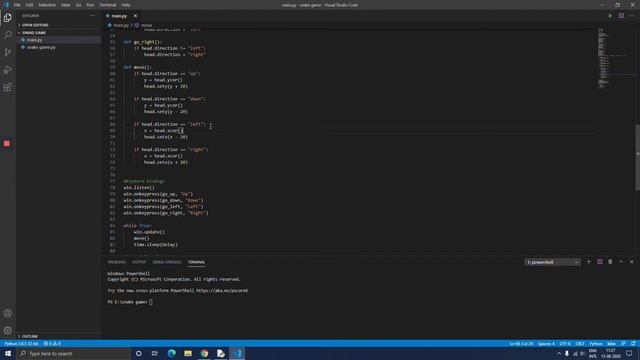Show hidden icons in system tray
The width and height of the screenshot is (640, 360).
(559, 353)
